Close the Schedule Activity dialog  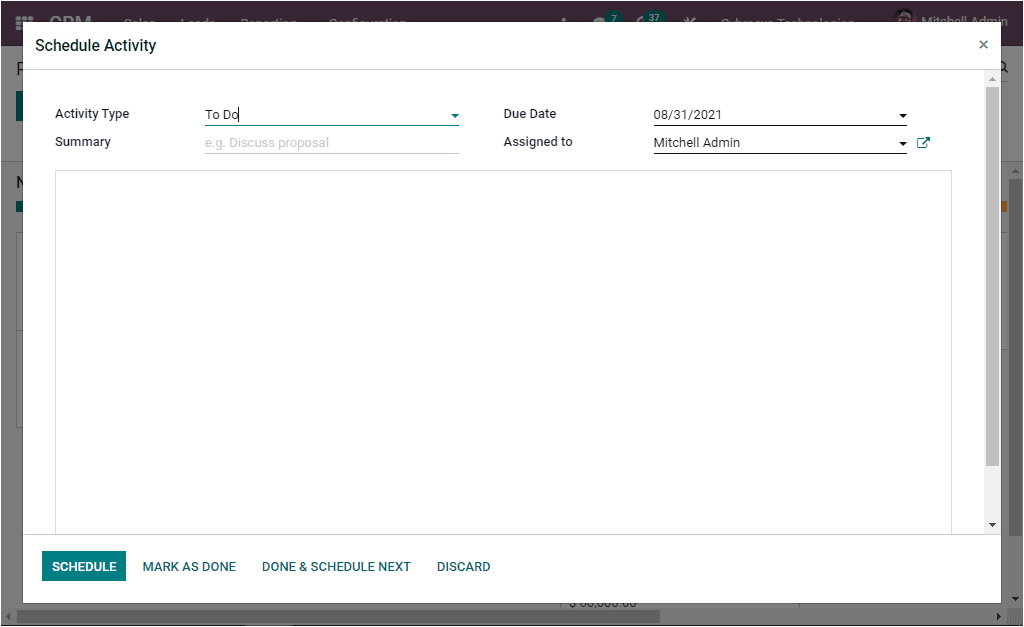tap(983, 44)
